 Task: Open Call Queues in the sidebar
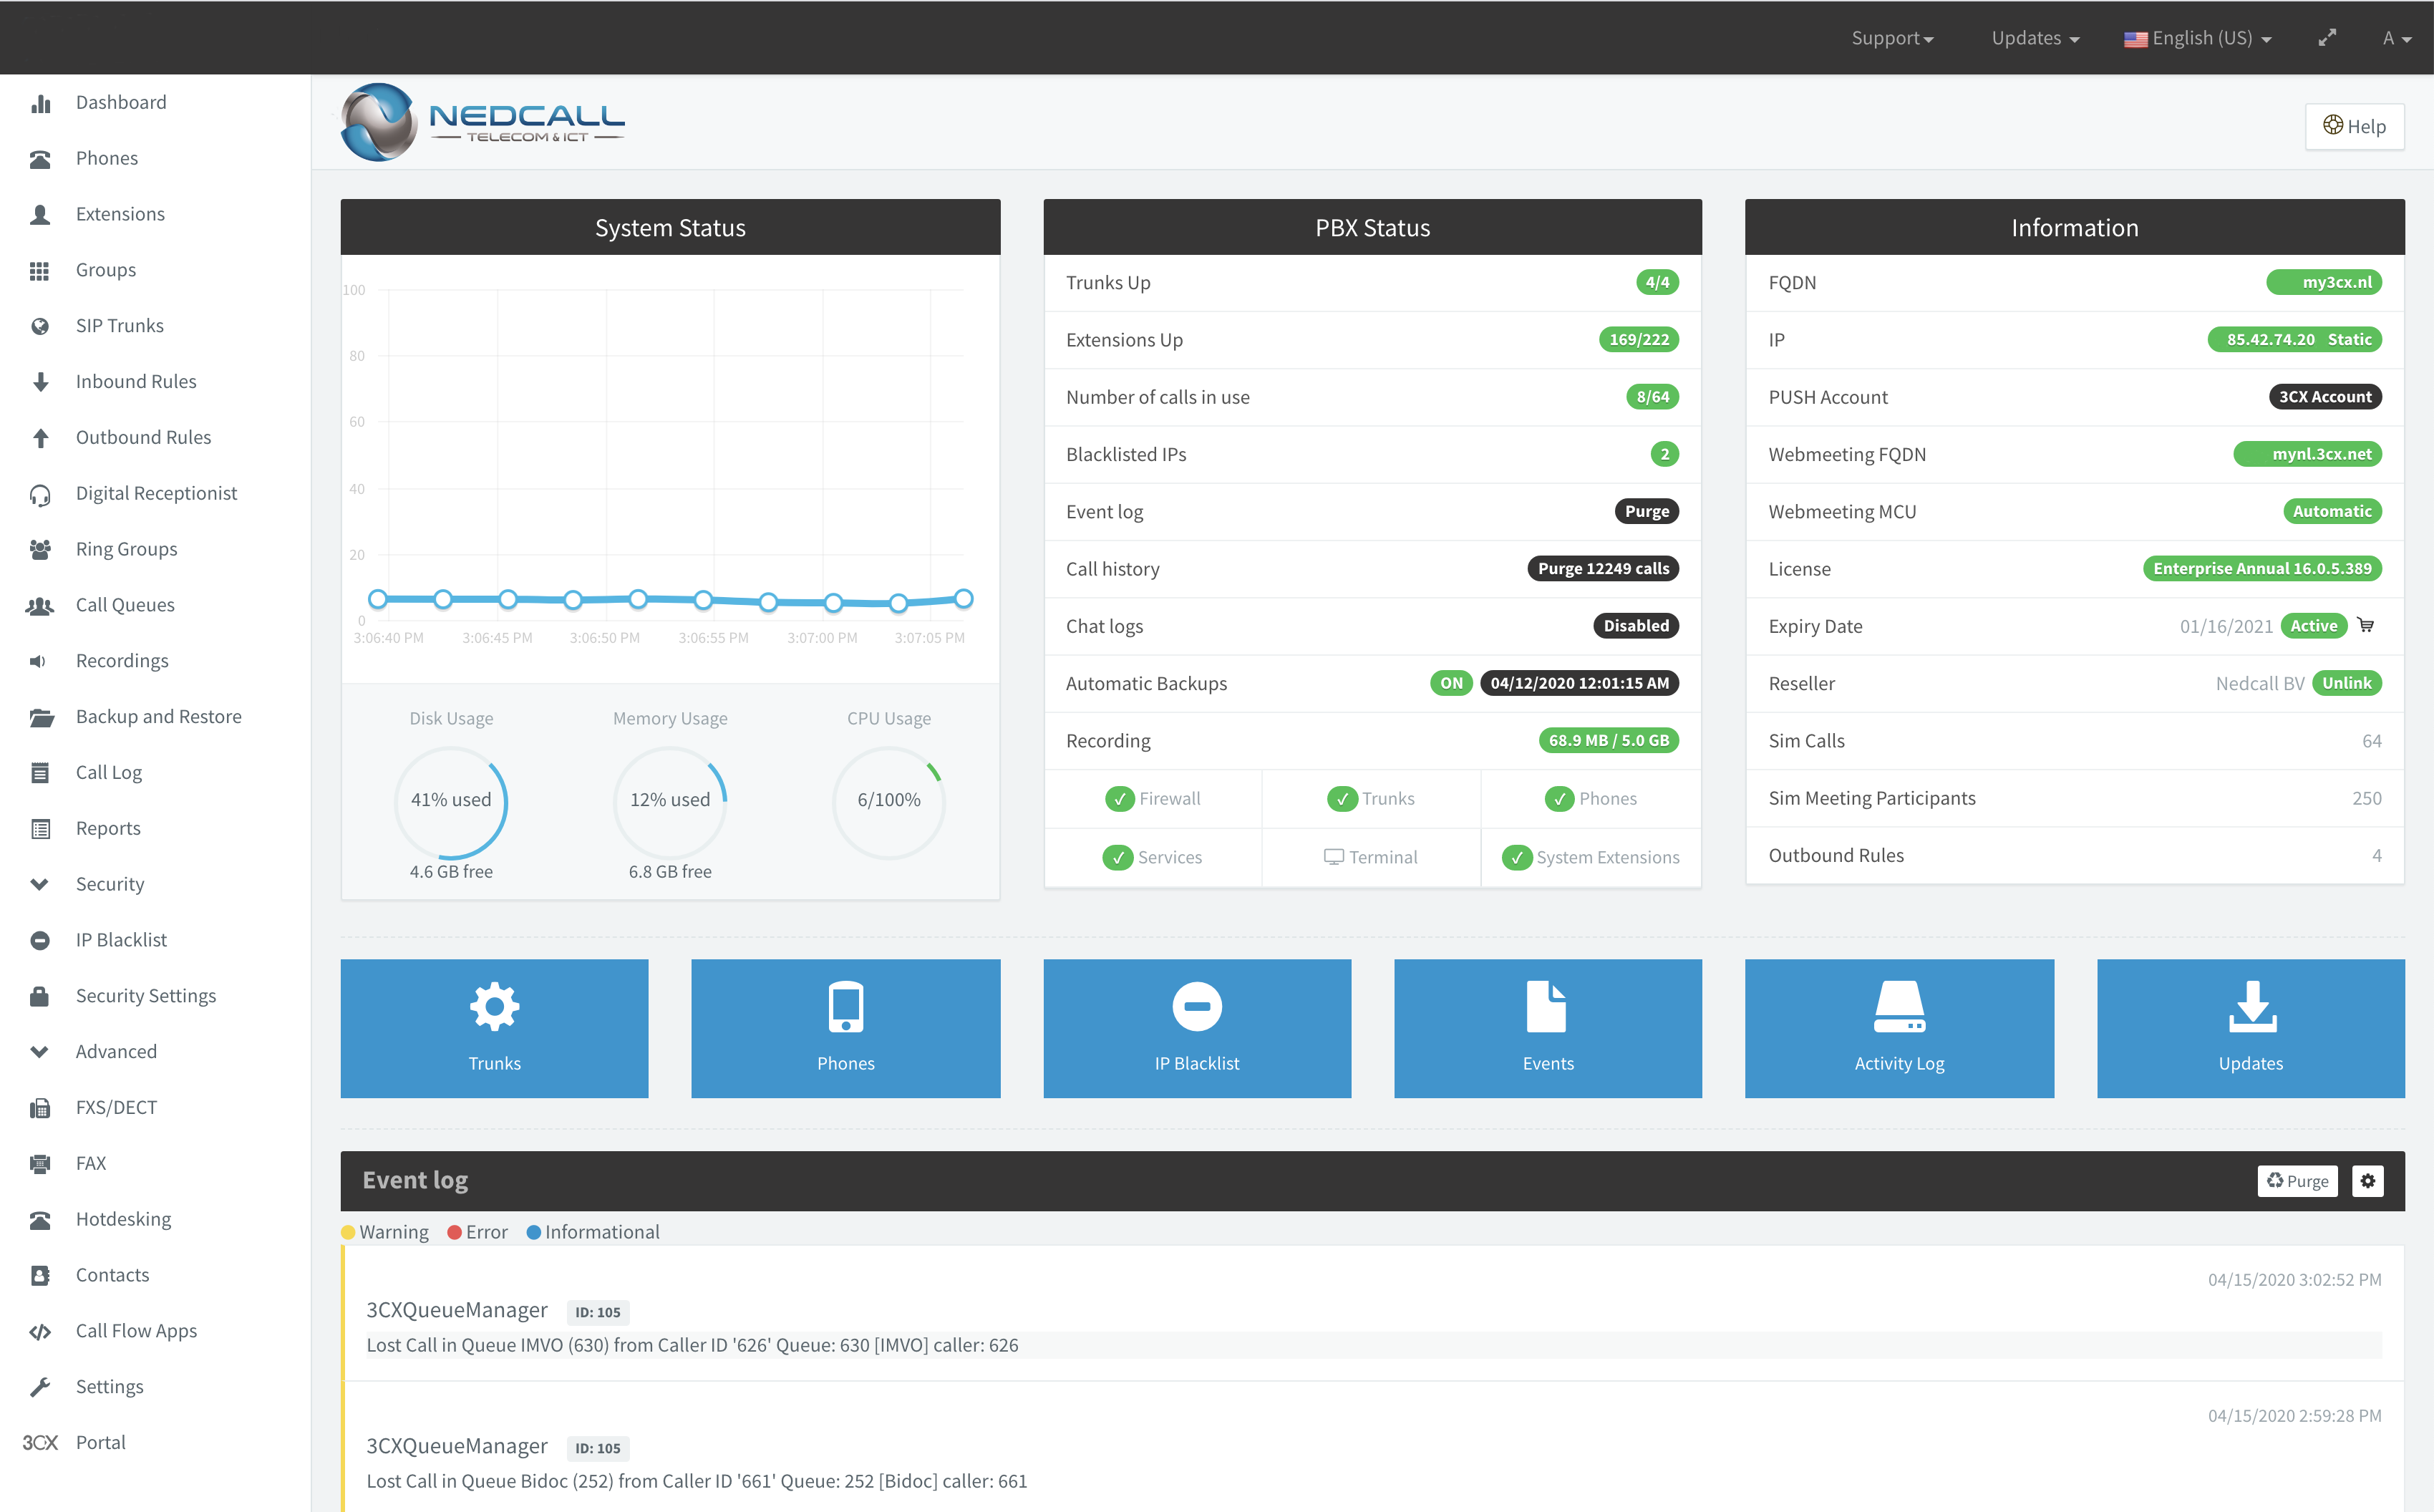[125, 605]
